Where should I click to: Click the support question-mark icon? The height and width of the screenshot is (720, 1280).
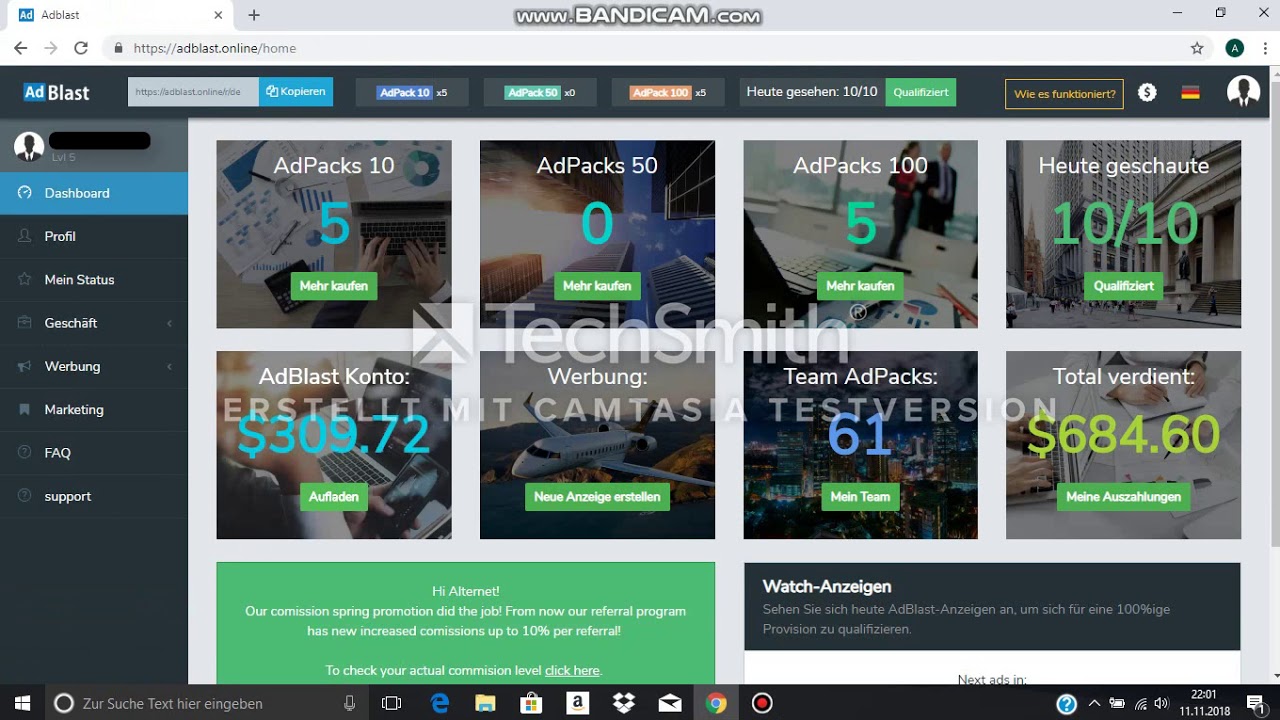coord(24,496)
